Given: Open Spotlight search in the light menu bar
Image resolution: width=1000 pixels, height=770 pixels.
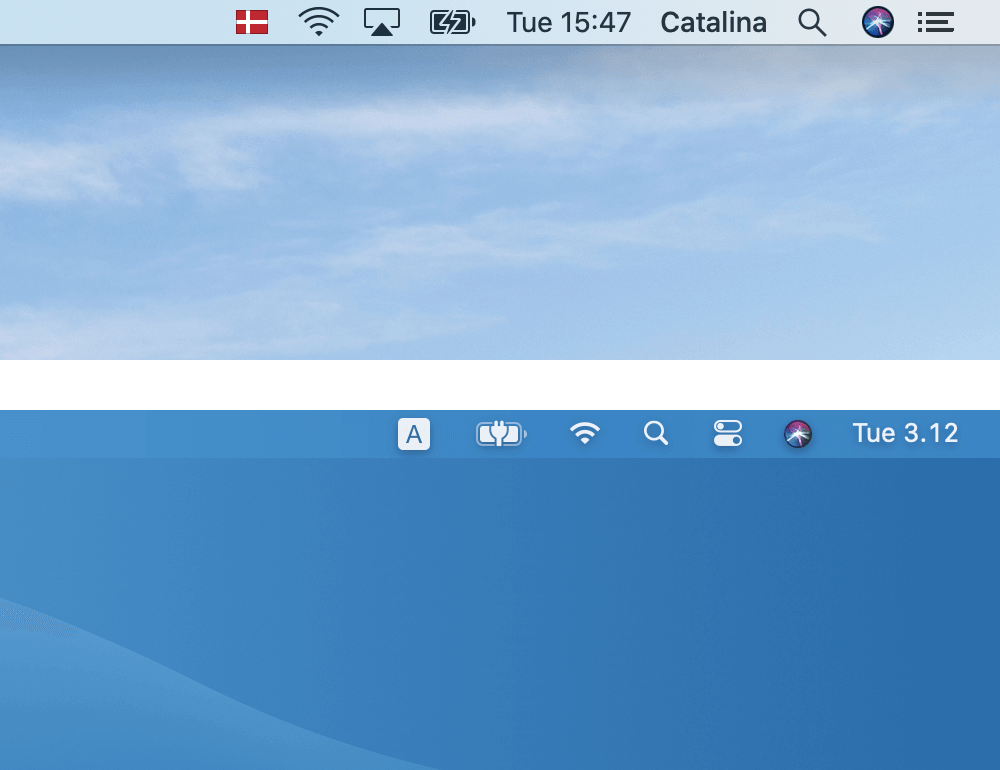Looking at the screenshot, I should click(812, 22).
